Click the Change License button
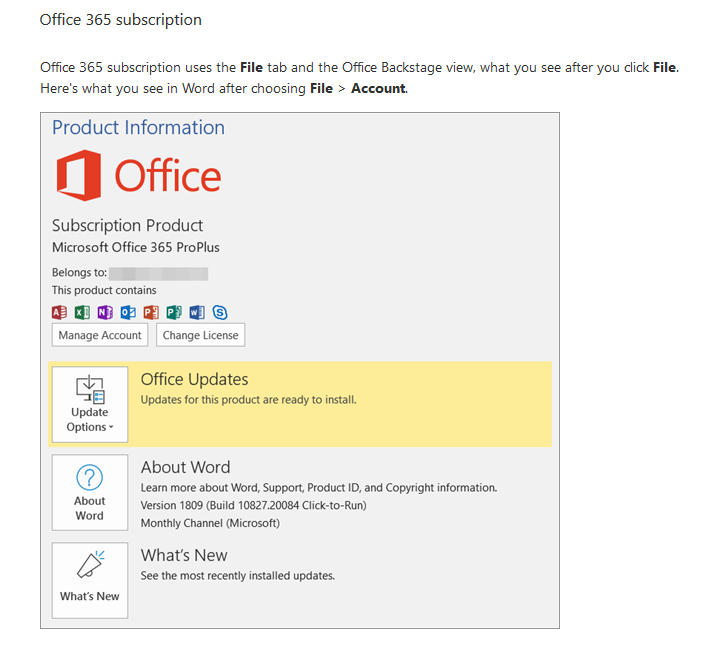 (x=201, y=335)
